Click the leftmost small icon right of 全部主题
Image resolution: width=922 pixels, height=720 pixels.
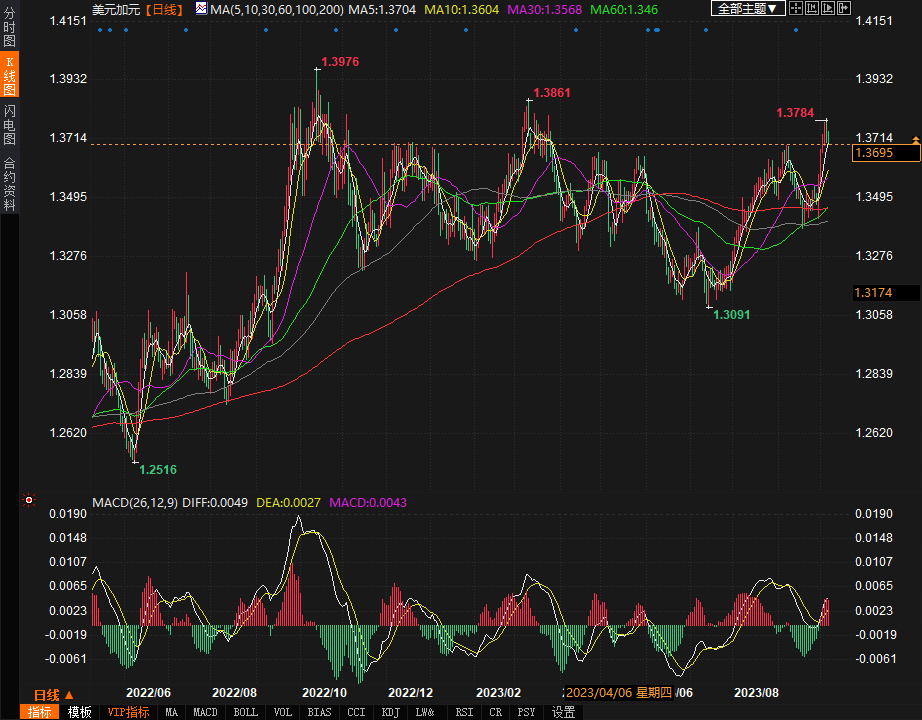pos(796,8)
